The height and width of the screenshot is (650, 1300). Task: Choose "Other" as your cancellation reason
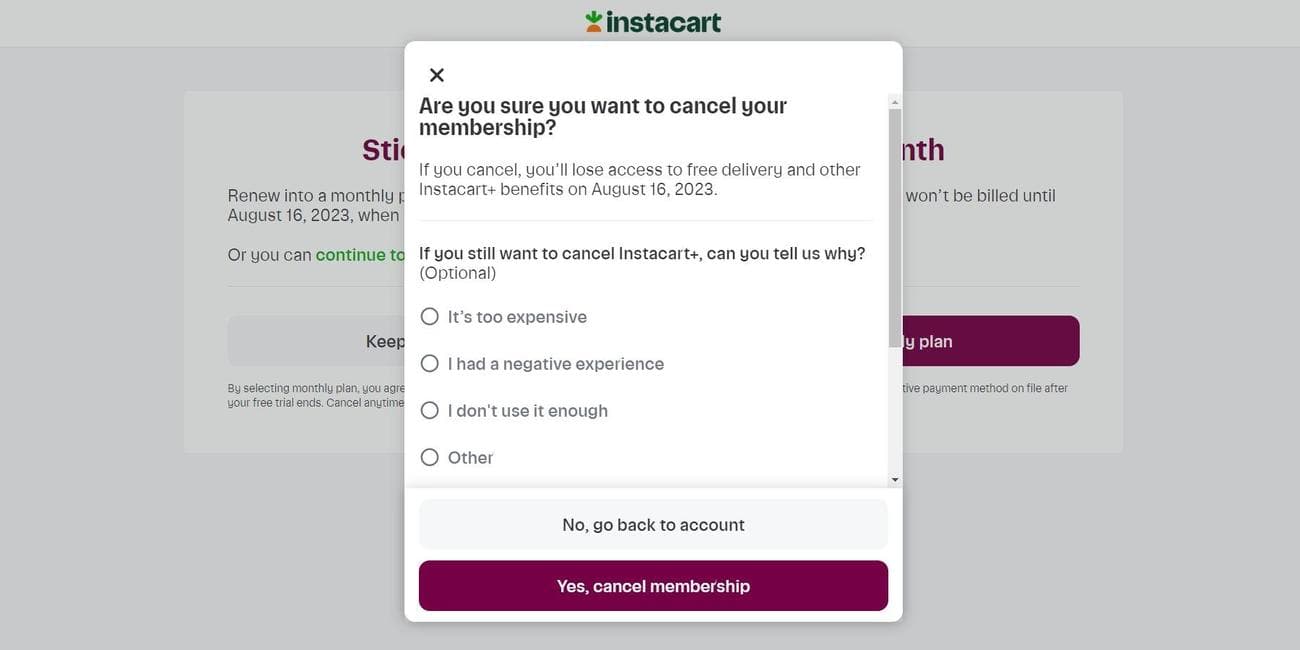(x=429, y=457)
